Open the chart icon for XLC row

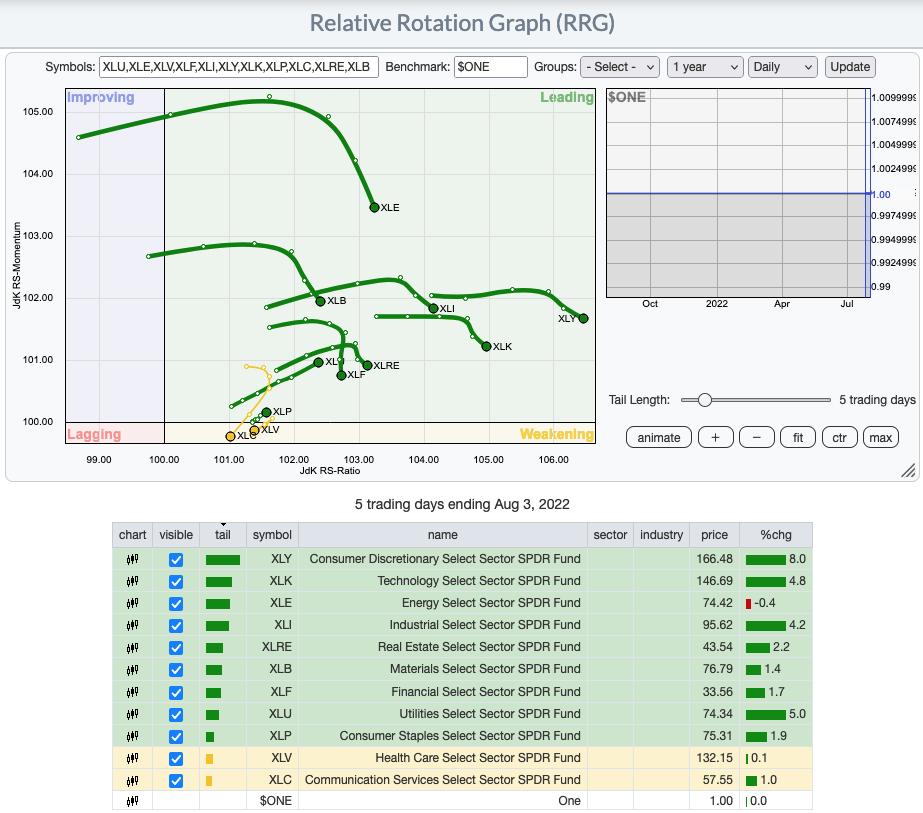tap(132, 780)
